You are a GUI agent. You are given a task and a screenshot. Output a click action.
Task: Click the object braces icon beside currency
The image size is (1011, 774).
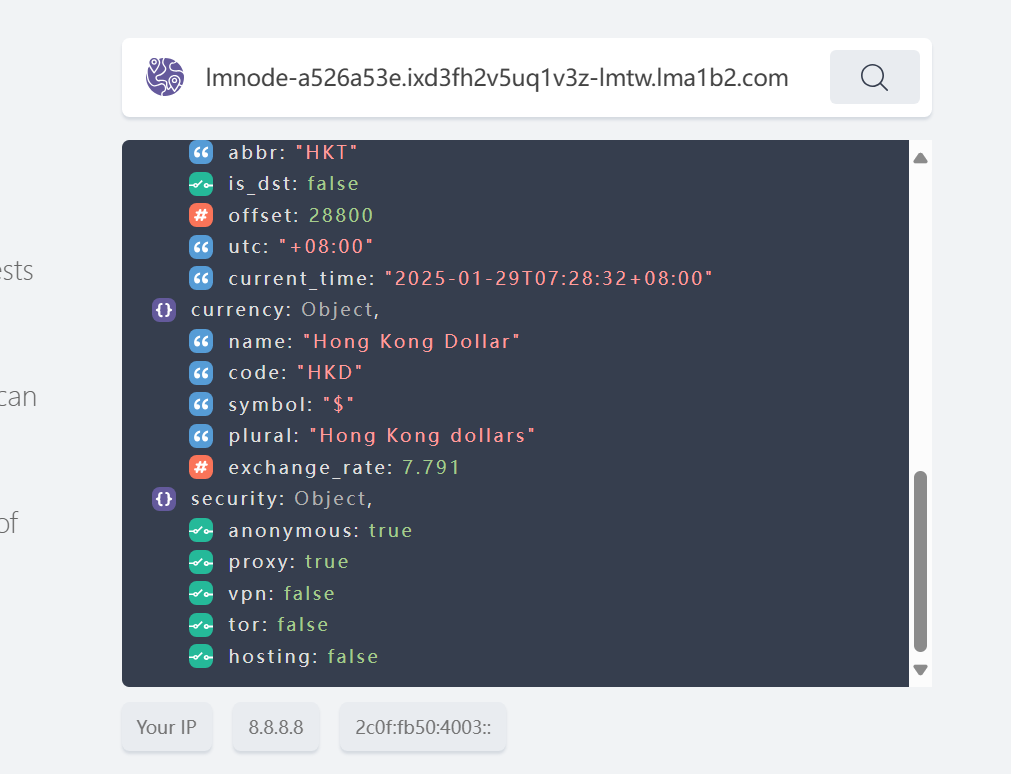163,310
